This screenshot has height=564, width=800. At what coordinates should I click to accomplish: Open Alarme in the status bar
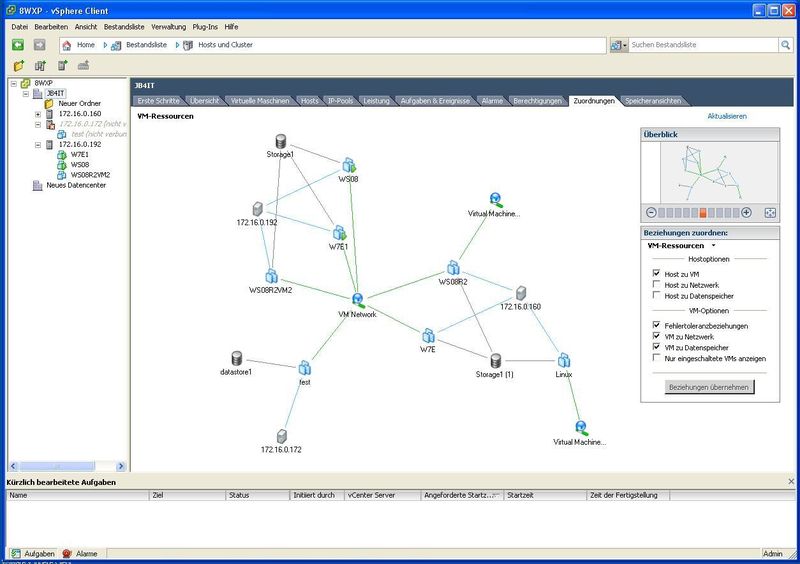(x=80, y=553)
